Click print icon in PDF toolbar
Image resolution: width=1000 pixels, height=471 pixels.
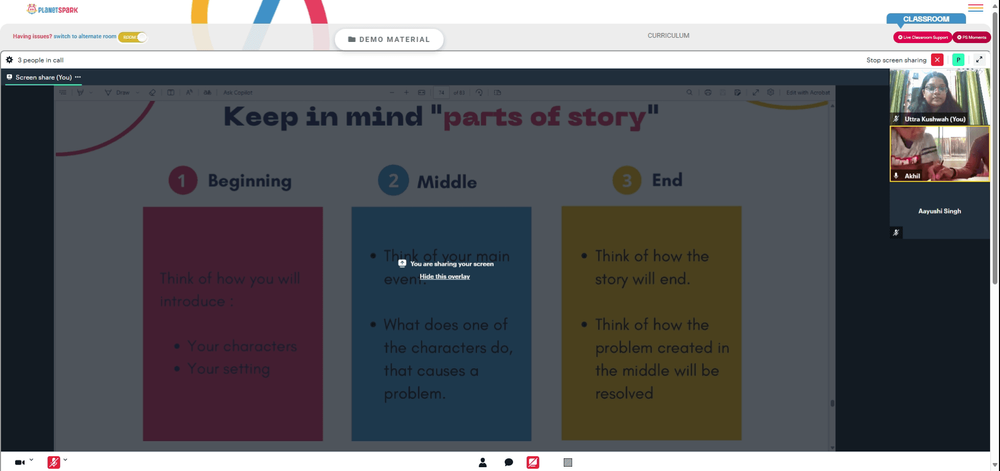click(708, 92)
